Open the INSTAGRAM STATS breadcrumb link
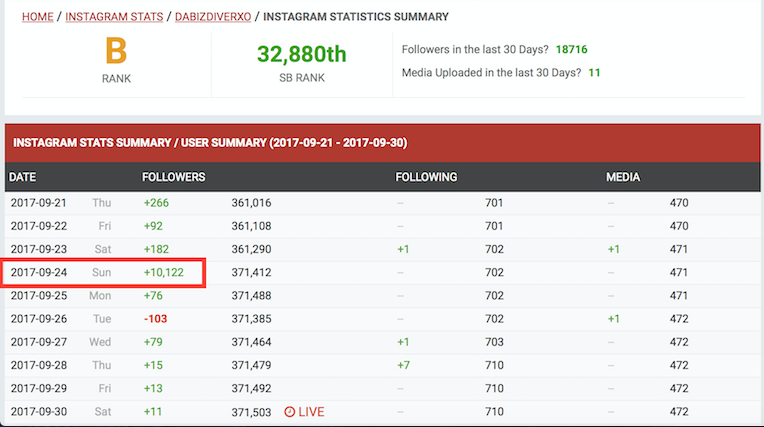This screenshot has width=764, height=427. [x=114, y=17]
